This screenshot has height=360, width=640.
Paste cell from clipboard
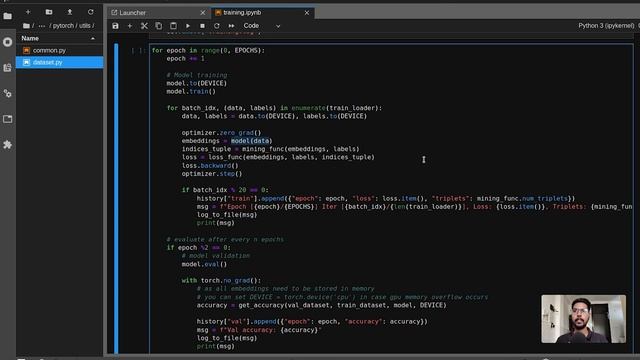(x=173, y=26)
